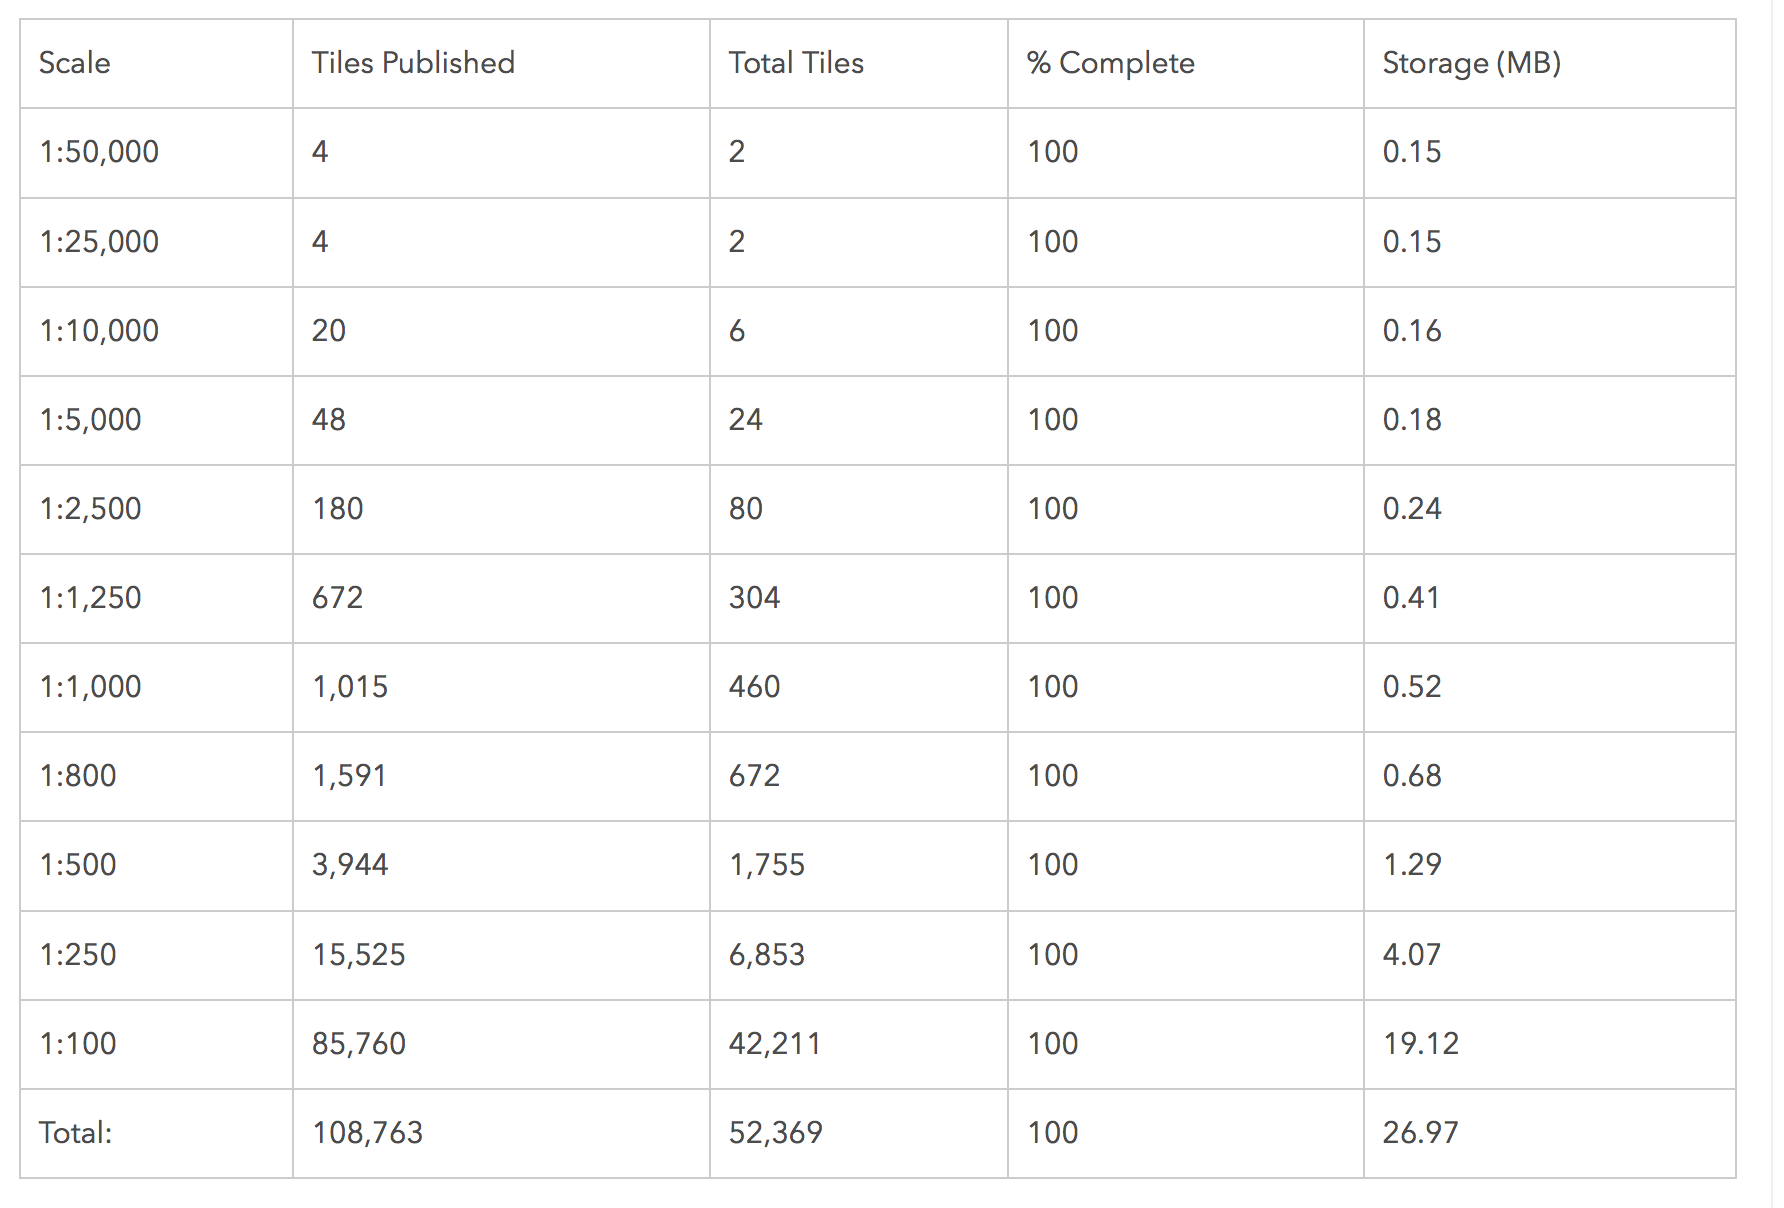1784x1208 pixels.
Task: Click tiles published value 3,944
Action: point(350,865)
